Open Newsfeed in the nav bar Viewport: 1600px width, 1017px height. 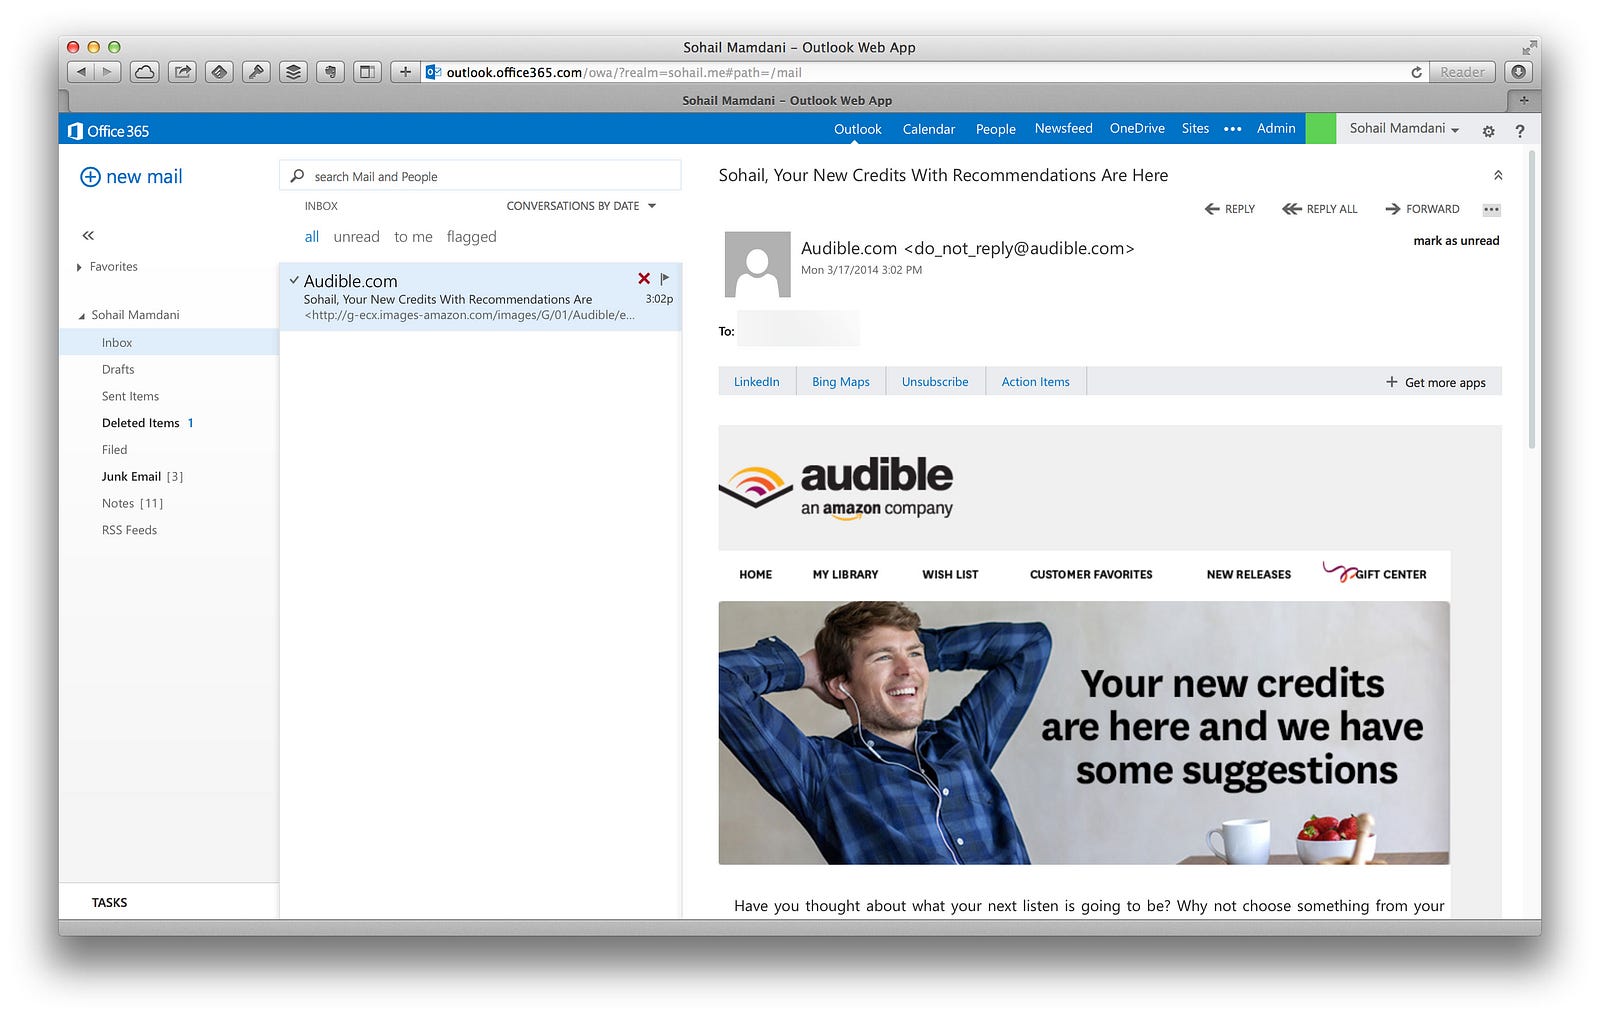click(1063, 128)
